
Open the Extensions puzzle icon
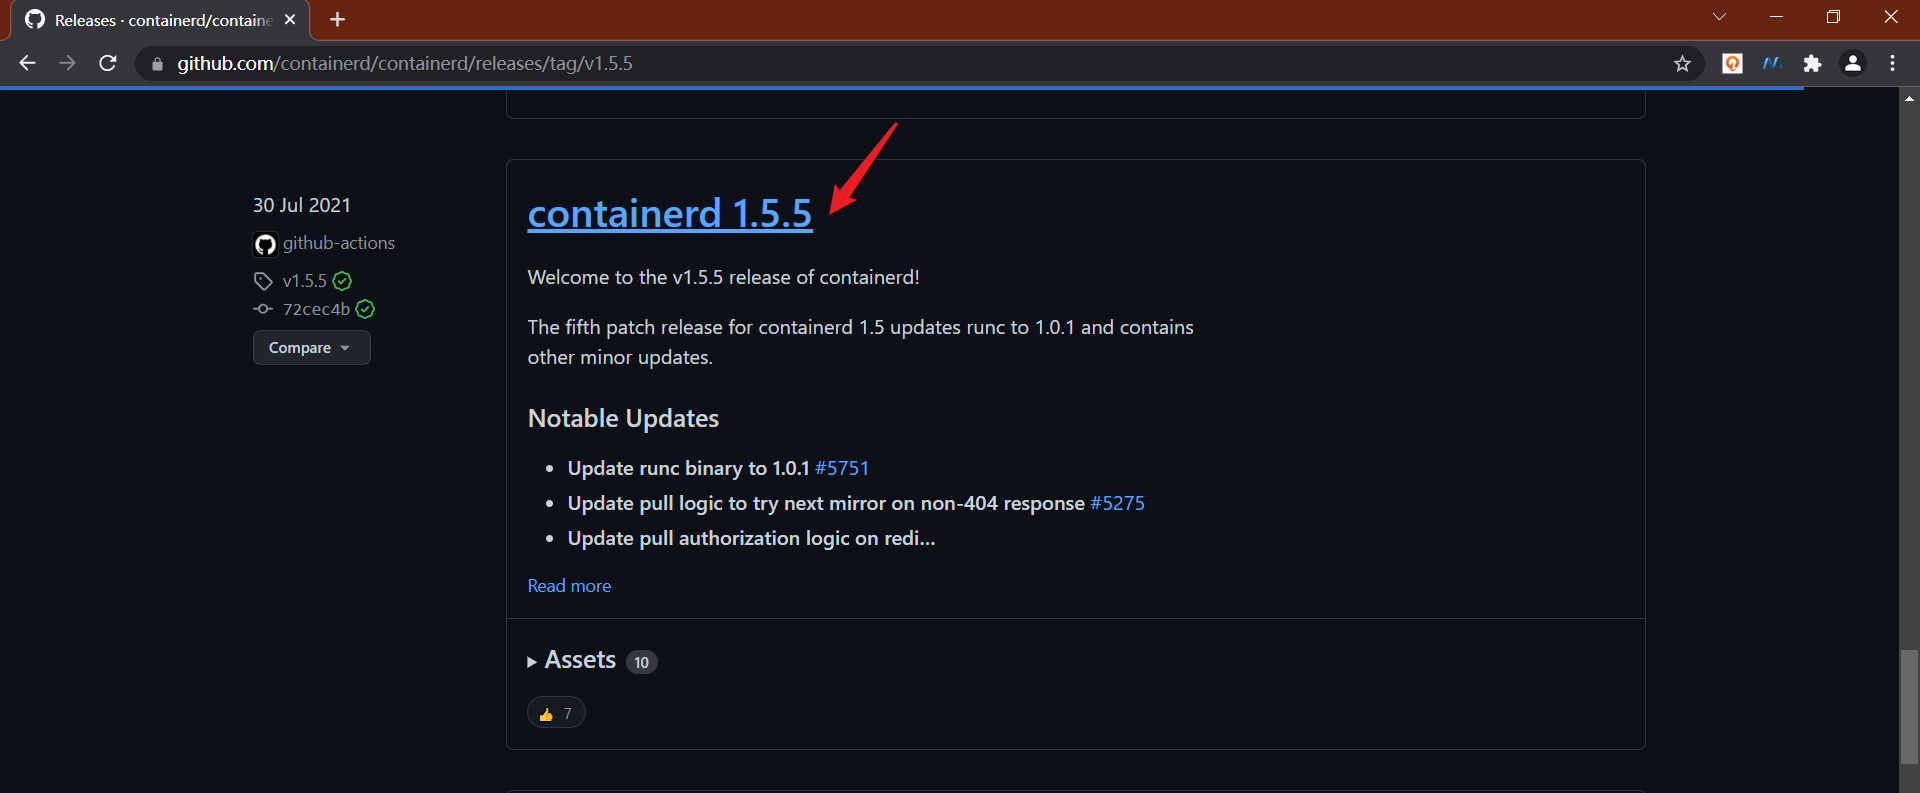(1812, 63)
